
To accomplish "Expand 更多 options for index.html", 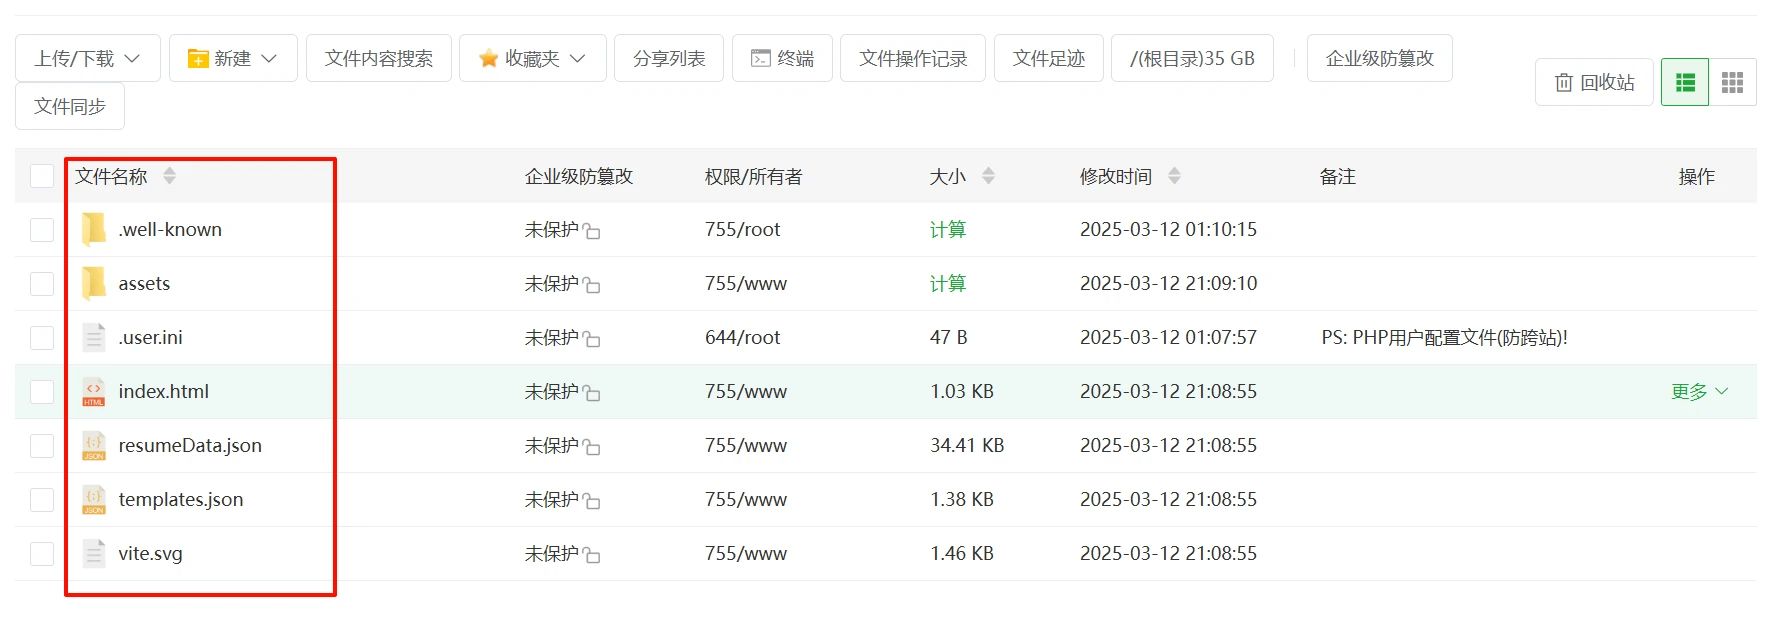I will (x=1698, y=391).
